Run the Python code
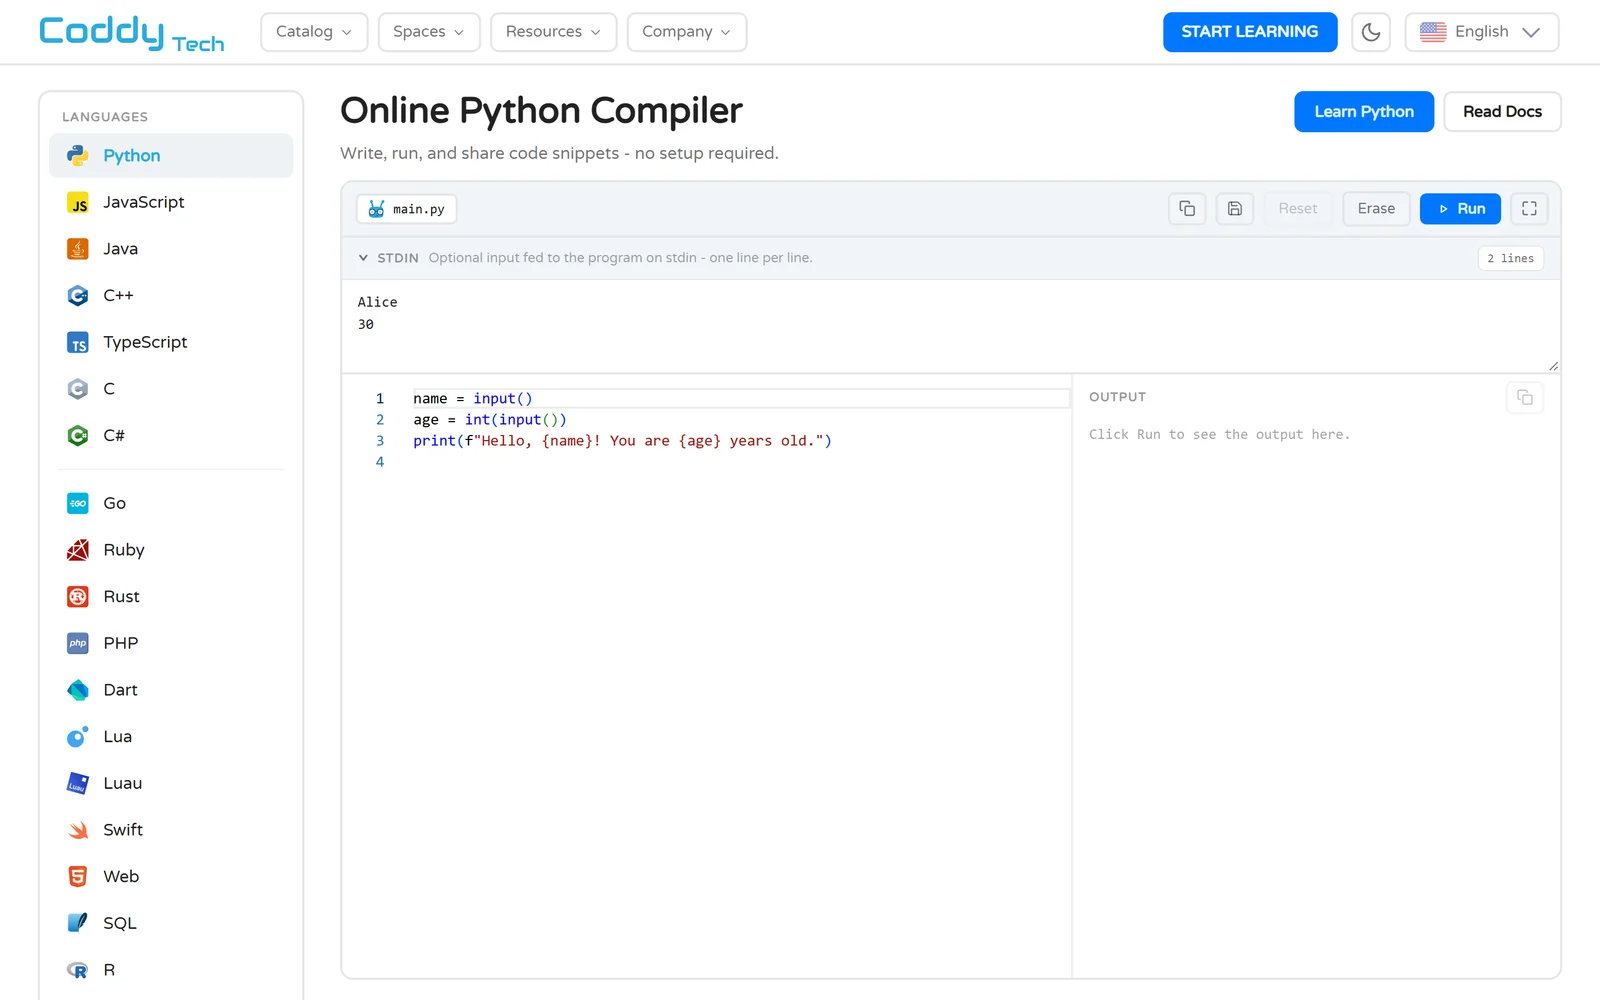 click(1460, 209)
